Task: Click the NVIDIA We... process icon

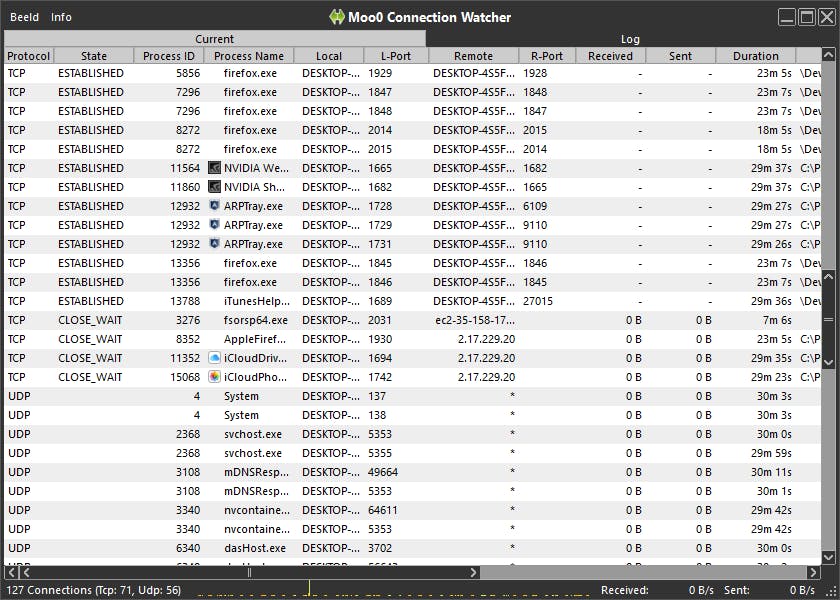Action: 214,168
